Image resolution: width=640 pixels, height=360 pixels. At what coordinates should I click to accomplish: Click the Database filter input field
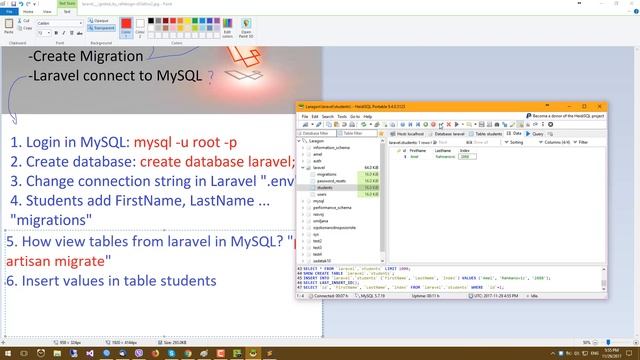[x=317, y=133]
